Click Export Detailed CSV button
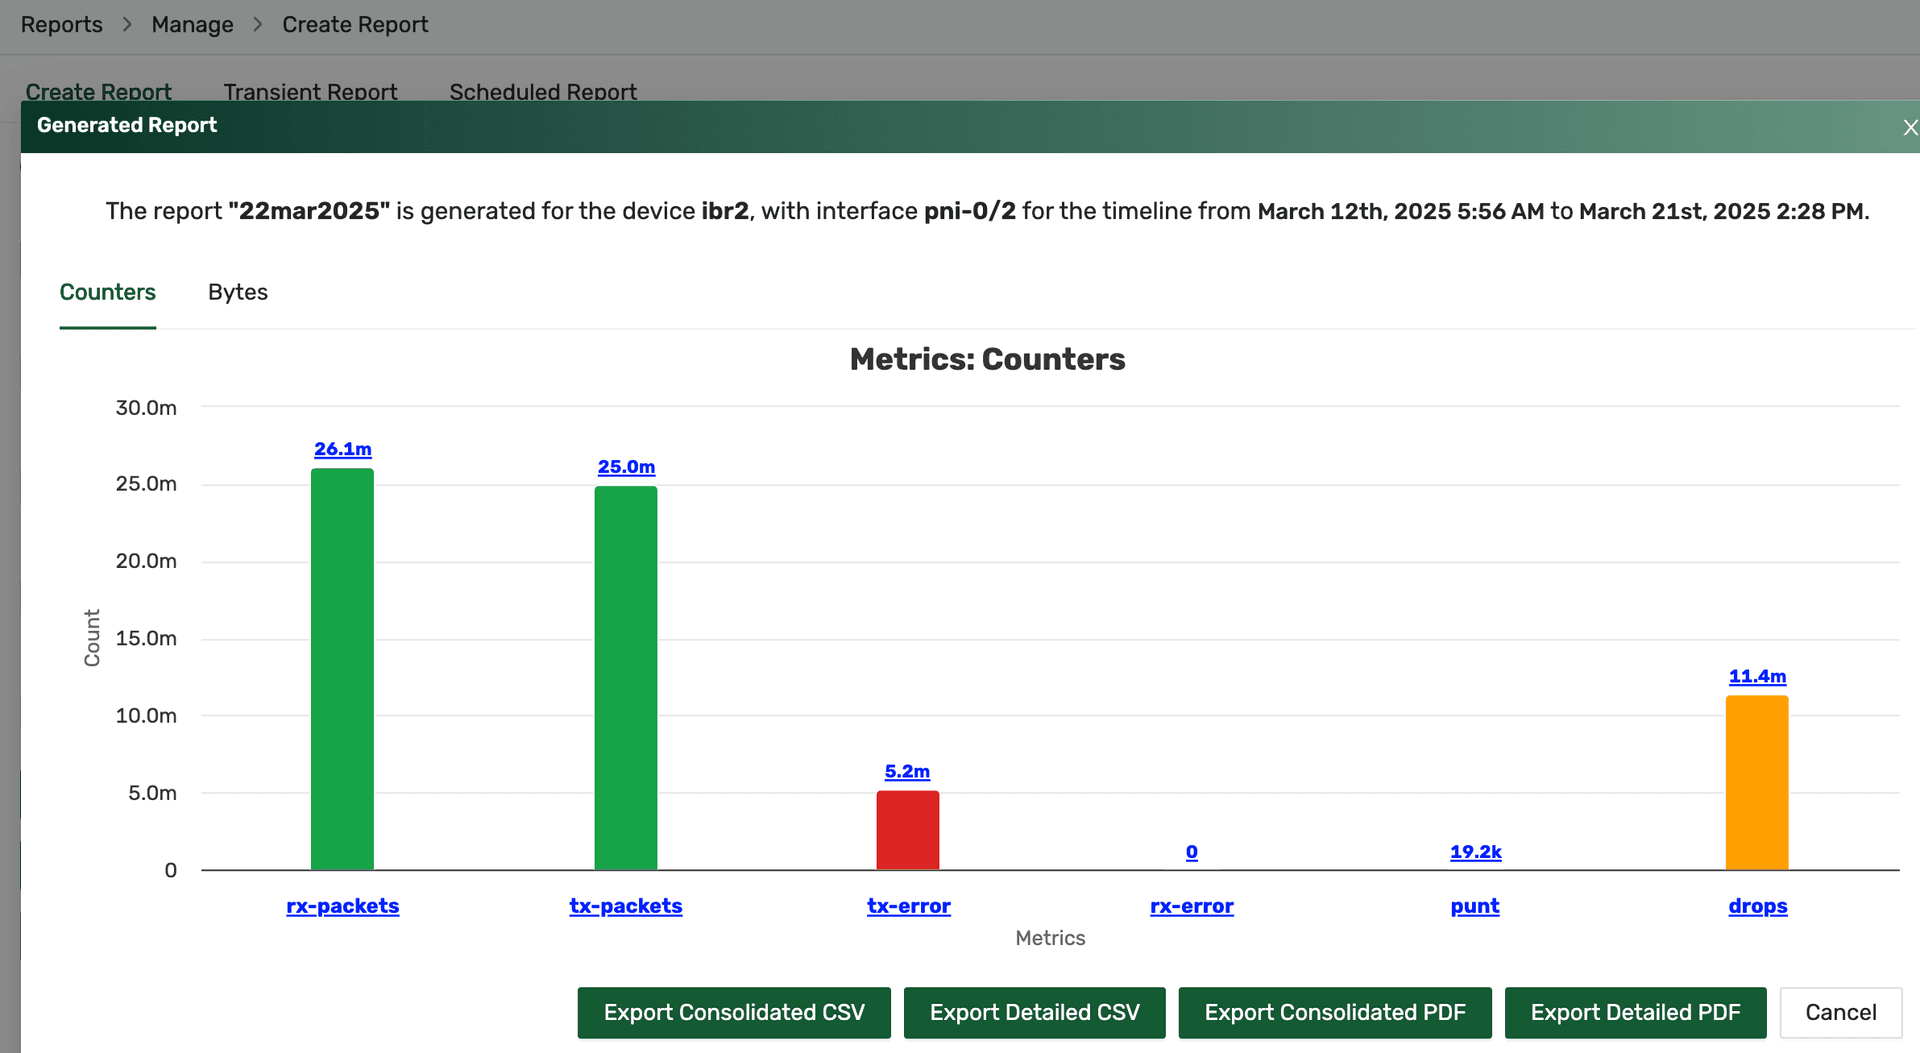The height and width of the screenshot is (1053, 1920). (1034, 1012)
